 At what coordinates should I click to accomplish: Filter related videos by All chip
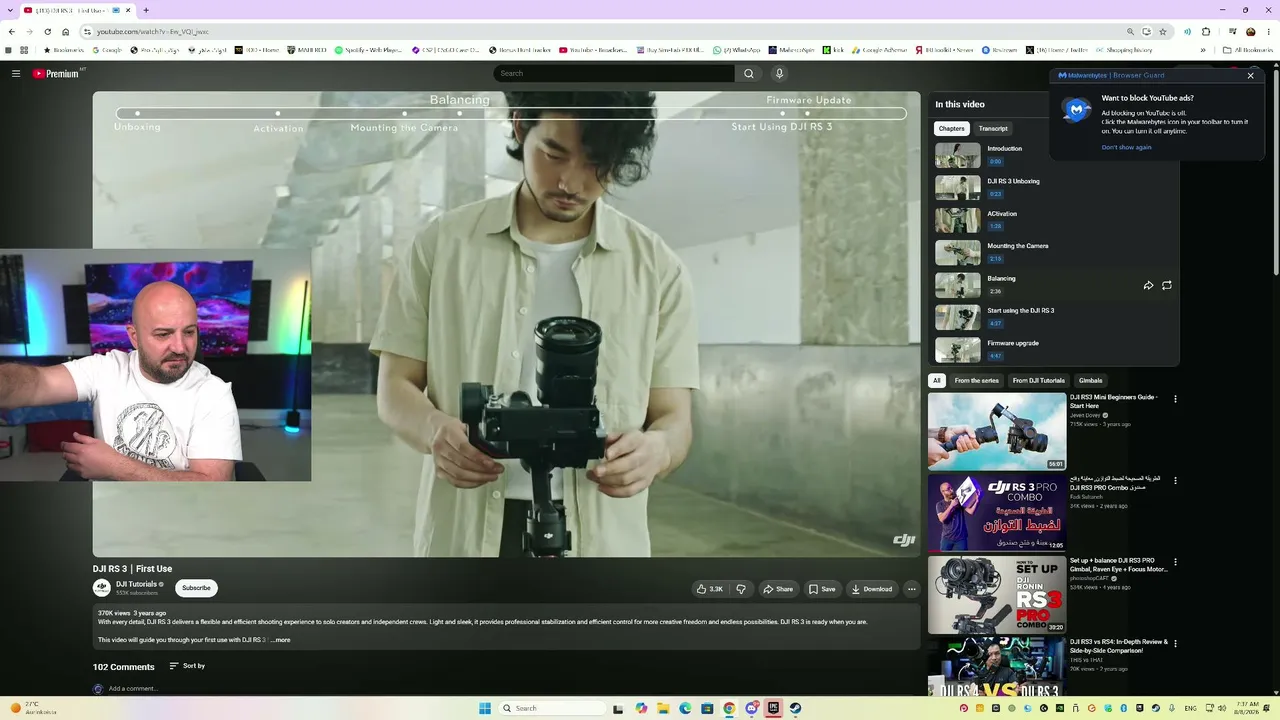point(937,380)
